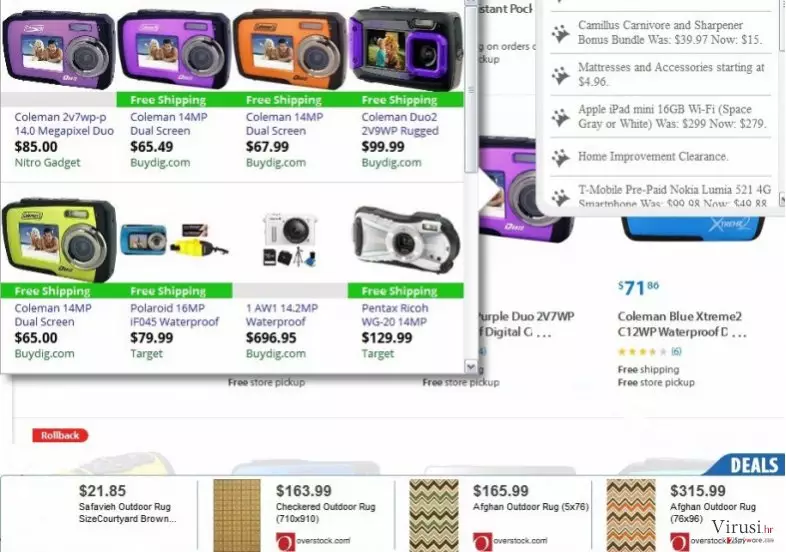Click the red Rollback badge

pyautogui.click(x=60, y=435)
